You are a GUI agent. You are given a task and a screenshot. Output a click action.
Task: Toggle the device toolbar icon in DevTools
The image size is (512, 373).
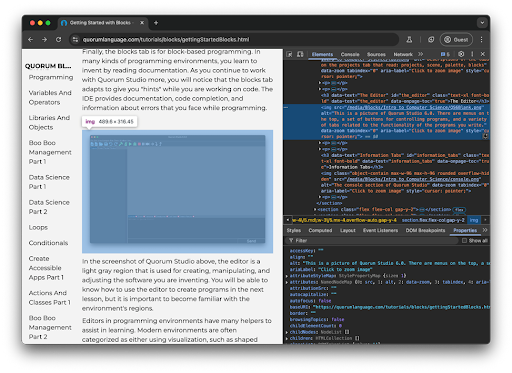pos(300,54)
